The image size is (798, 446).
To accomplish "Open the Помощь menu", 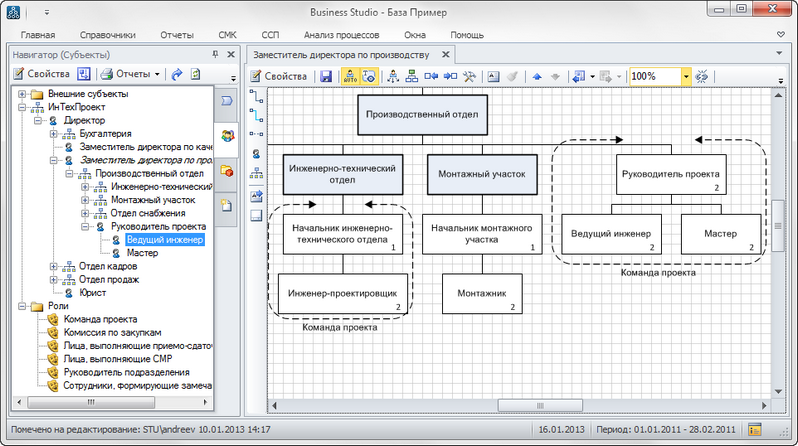I will tap(467, 35).
